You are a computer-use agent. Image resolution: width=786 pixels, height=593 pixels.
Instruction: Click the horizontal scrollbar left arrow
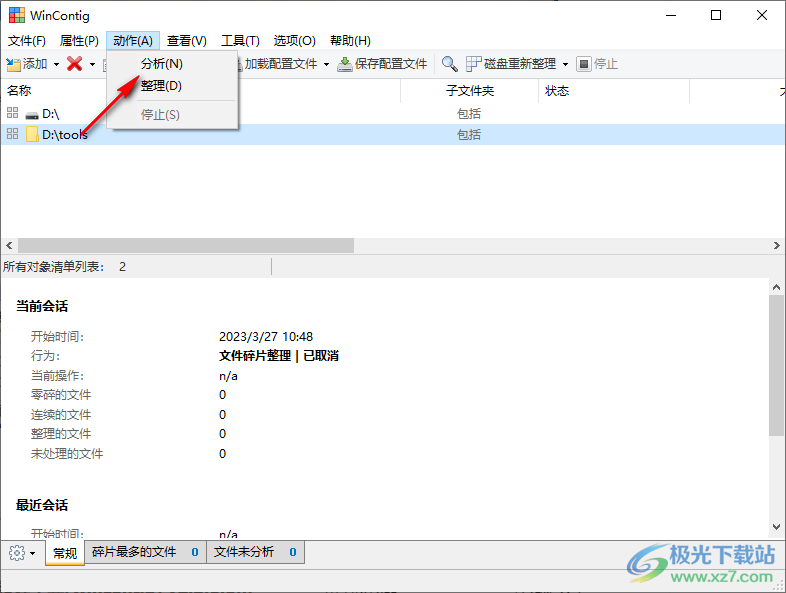tap(9, 246)
